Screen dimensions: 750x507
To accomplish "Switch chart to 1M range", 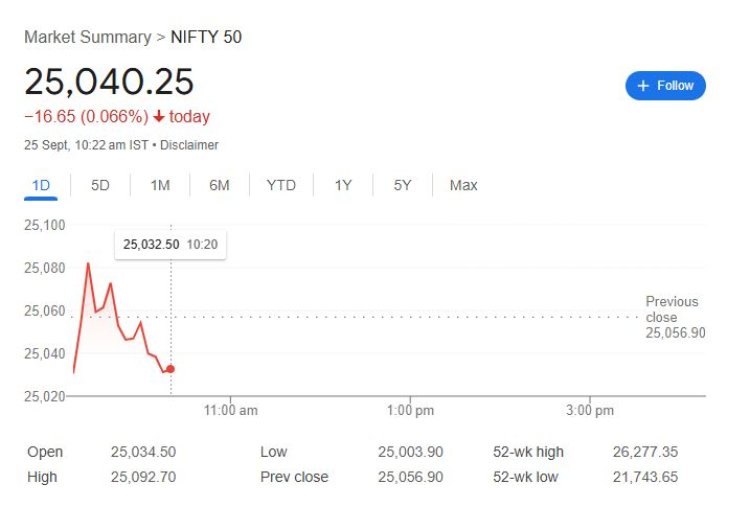I will coord(160,185).
